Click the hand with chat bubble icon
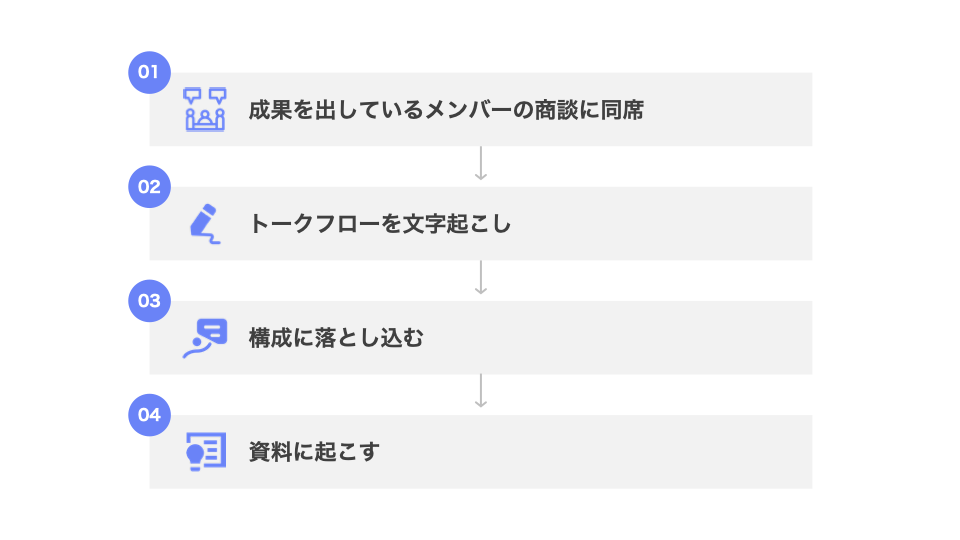960x540 pixels. 205,338
